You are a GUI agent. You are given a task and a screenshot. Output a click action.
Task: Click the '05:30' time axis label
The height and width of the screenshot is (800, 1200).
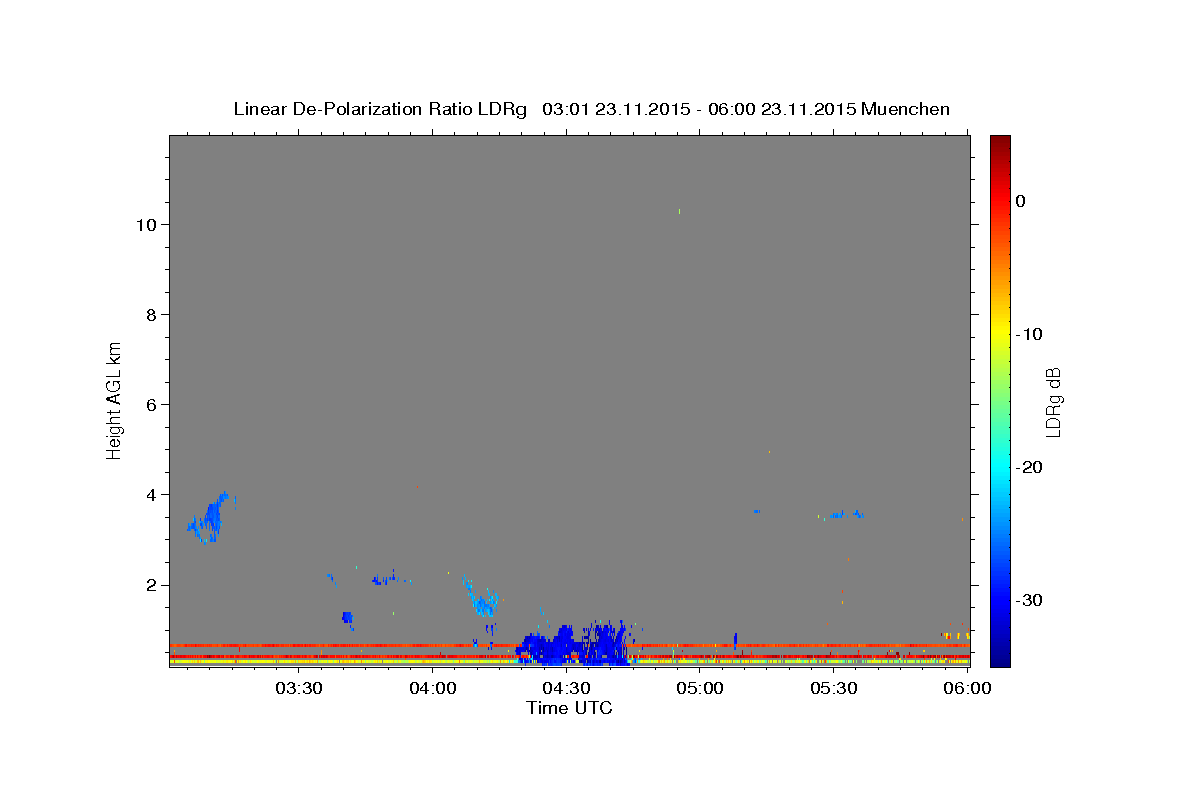[834, 688]
